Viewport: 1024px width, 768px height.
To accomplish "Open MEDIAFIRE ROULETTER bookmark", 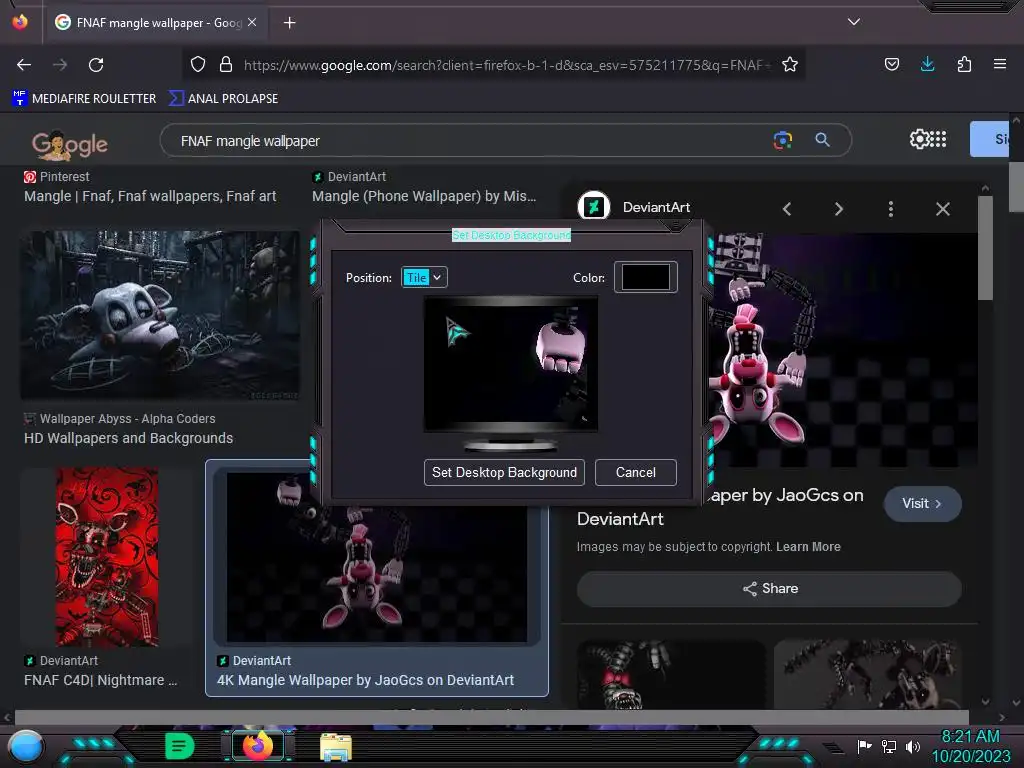I will pos(84,99).
